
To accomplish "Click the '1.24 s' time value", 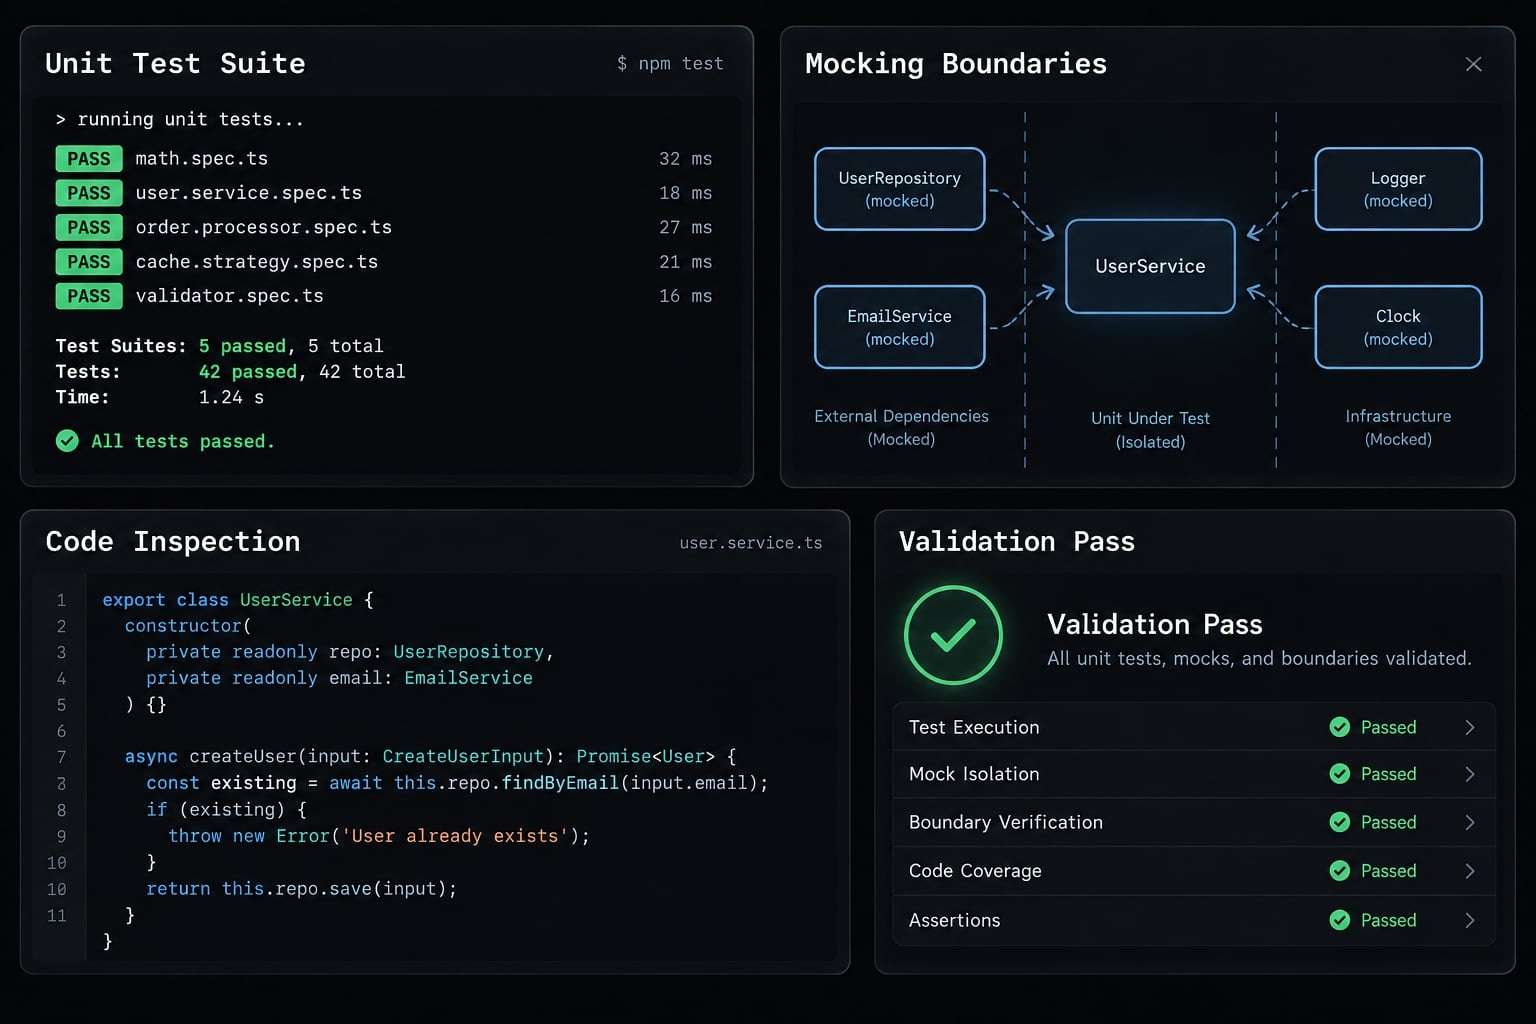I will [231, 397].
